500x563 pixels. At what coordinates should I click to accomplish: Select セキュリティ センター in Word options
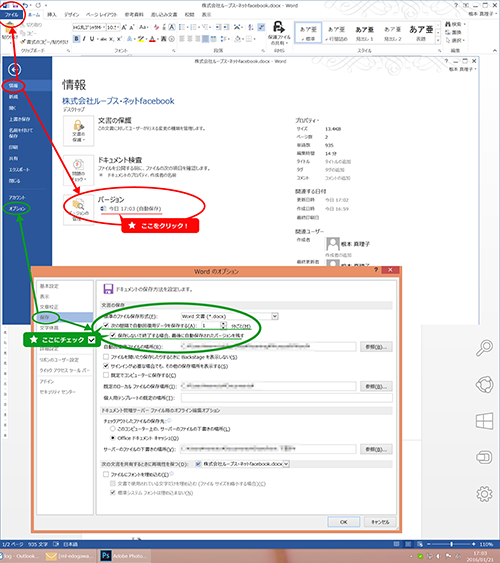point(57,392)
